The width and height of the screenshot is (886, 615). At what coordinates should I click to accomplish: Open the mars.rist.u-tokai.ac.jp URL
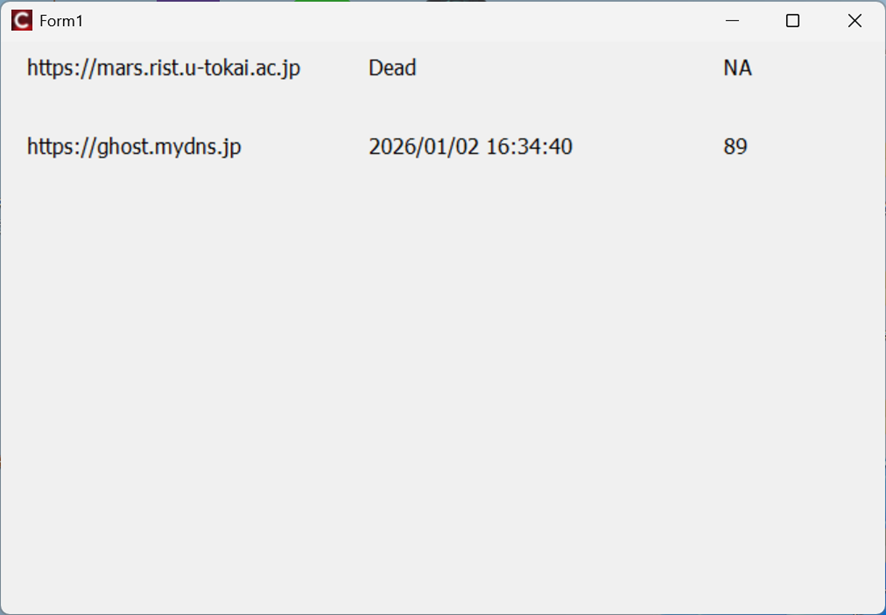click(163, 68)
